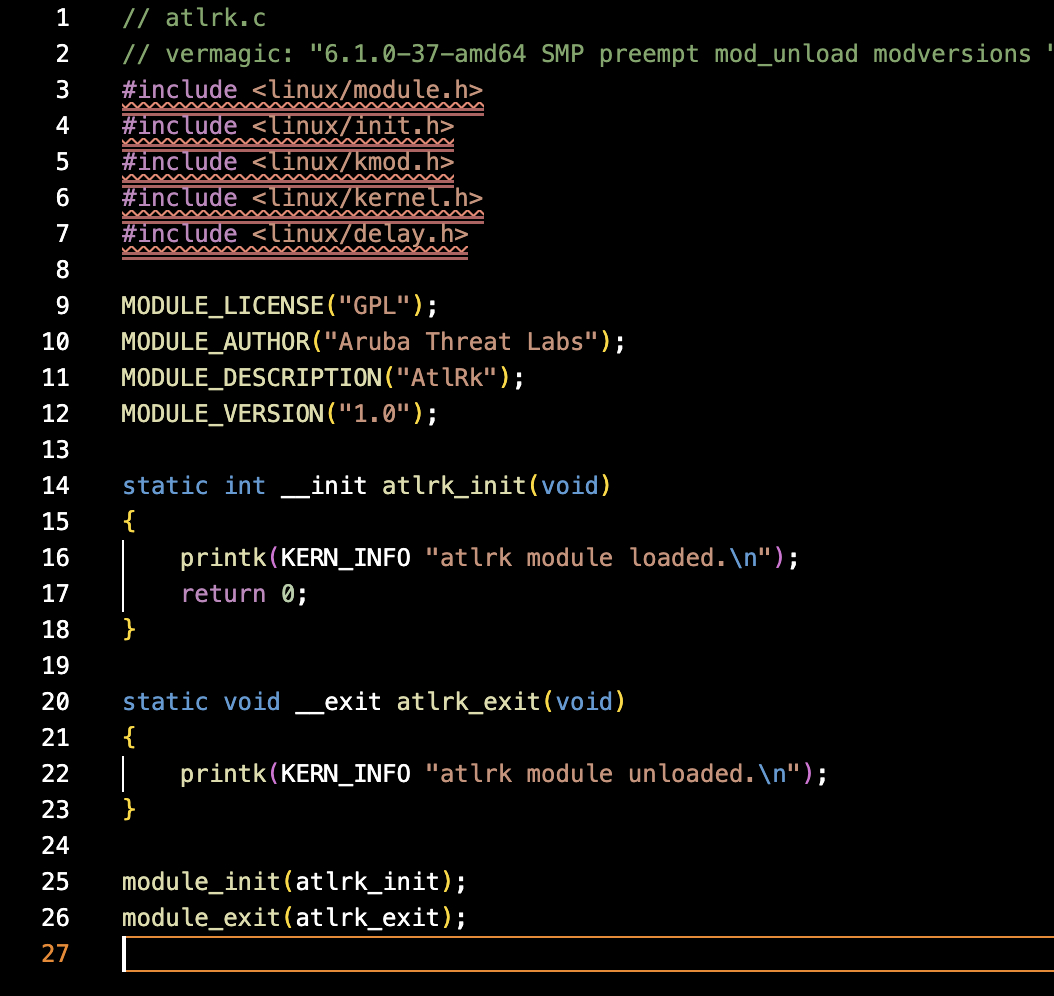Click line number 20 in the gutter
This screenshot has height=996, width=1054.
pos(56,702)
